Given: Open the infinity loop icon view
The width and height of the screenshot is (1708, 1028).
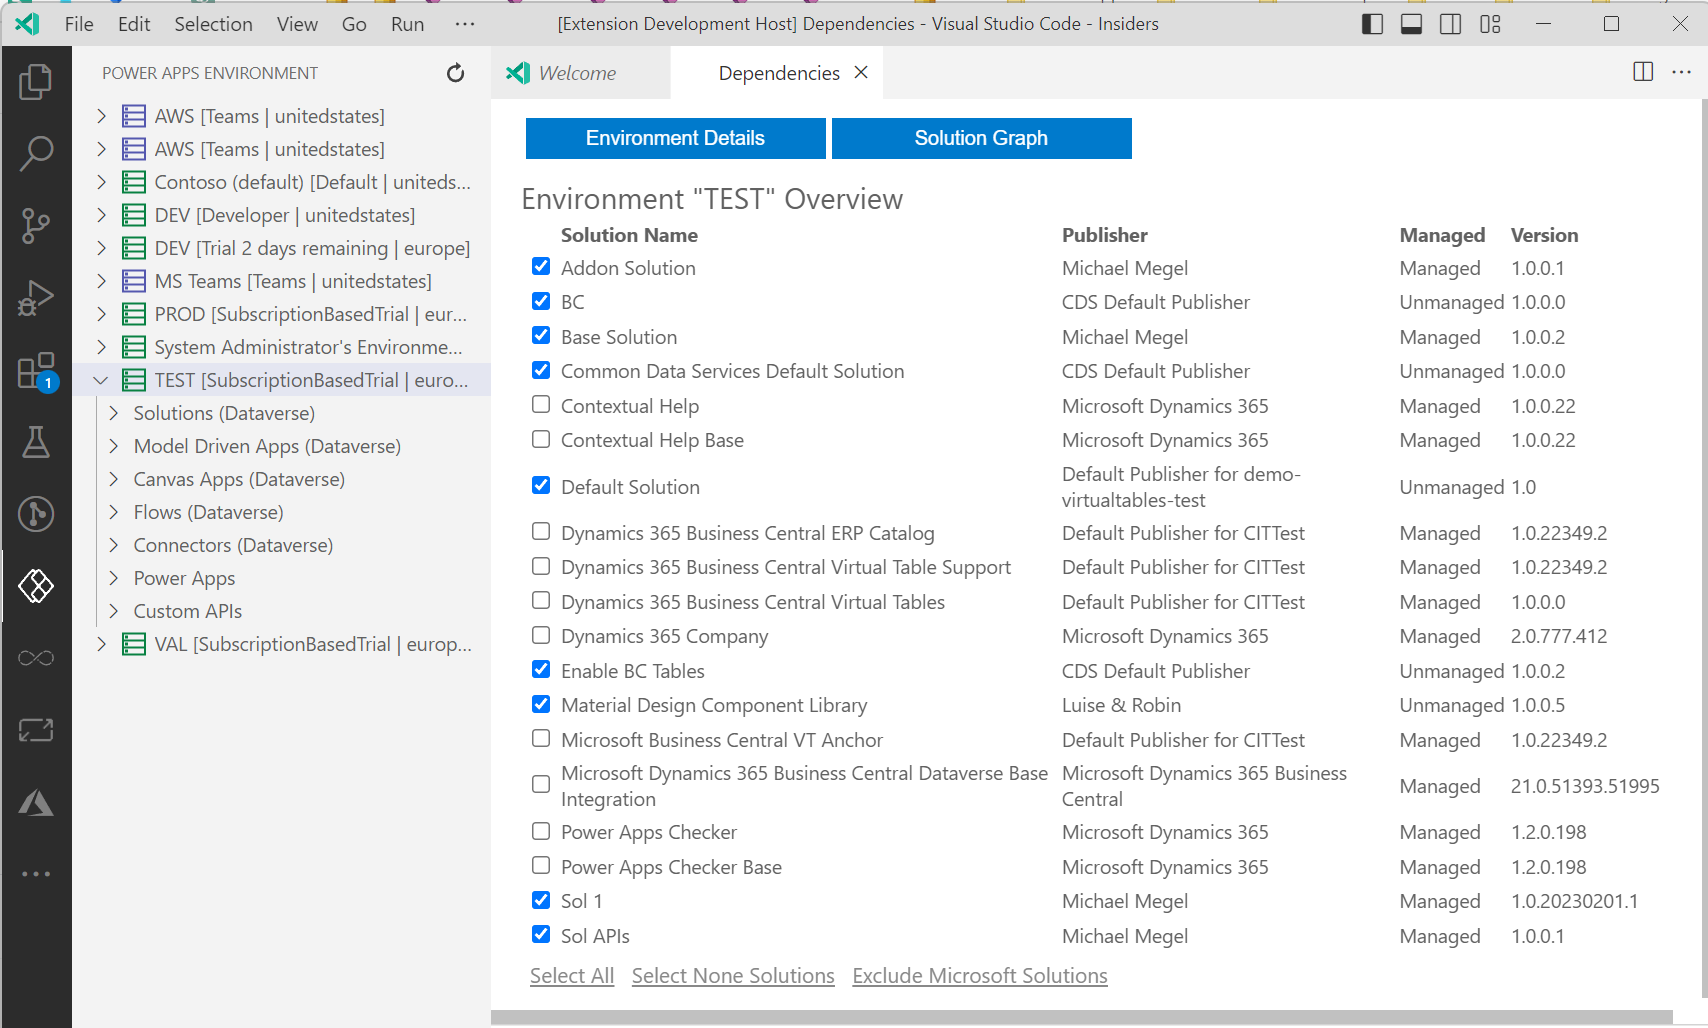Looking at the screenshot, I should click(x=36, y=658).
